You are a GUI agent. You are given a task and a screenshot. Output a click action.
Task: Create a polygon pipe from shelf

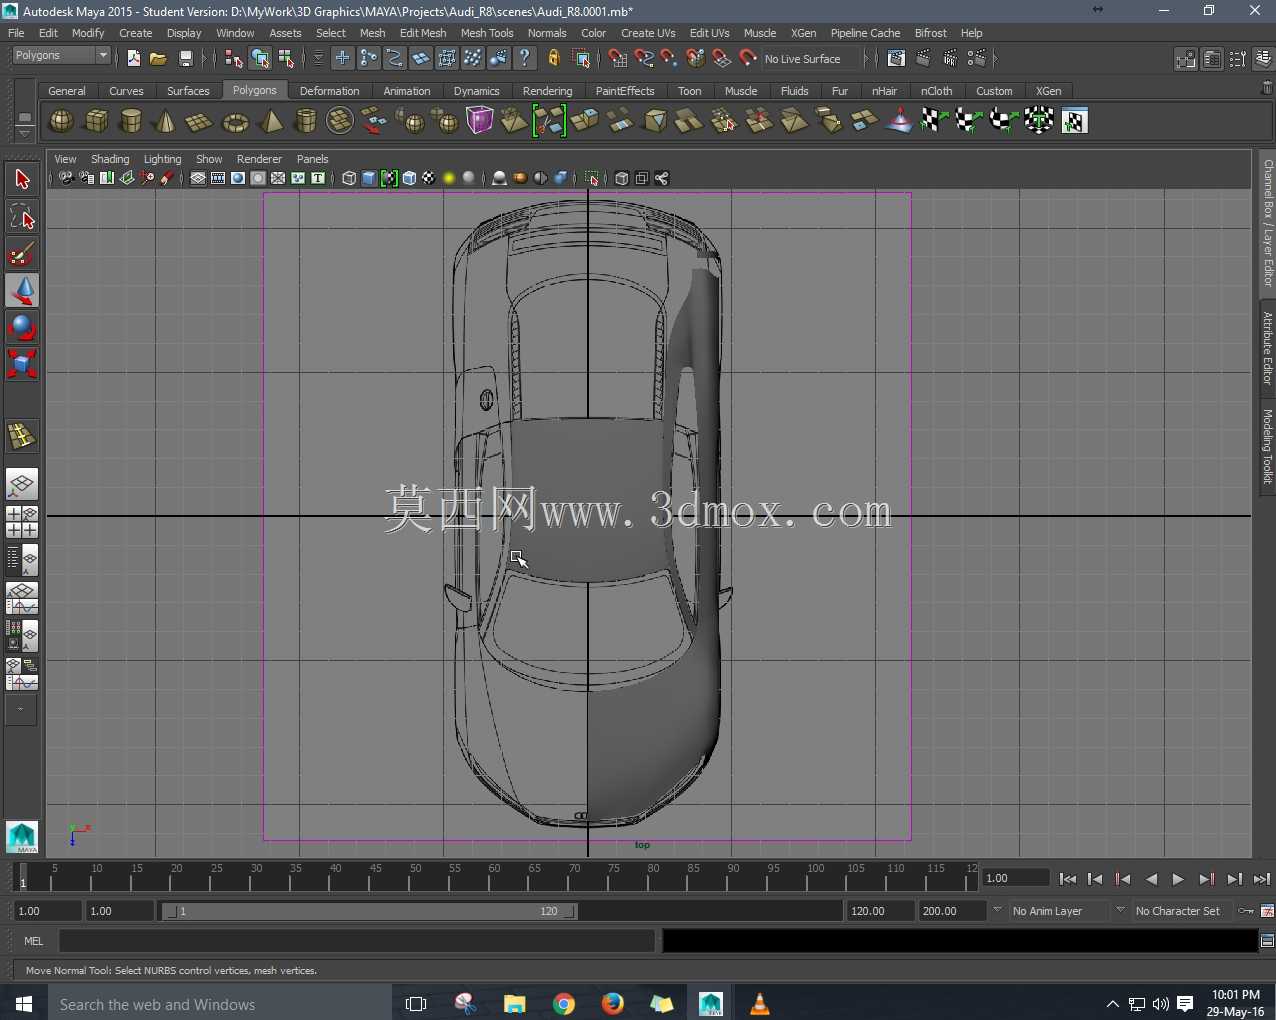pos(305,121)
